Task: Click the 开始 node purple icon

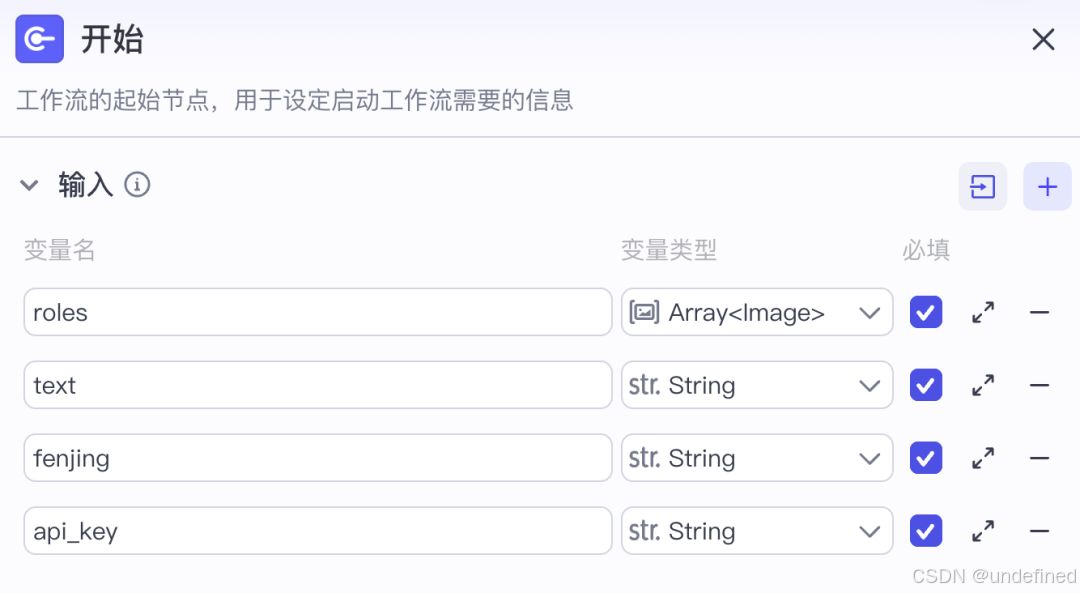Action: [40, 39]
